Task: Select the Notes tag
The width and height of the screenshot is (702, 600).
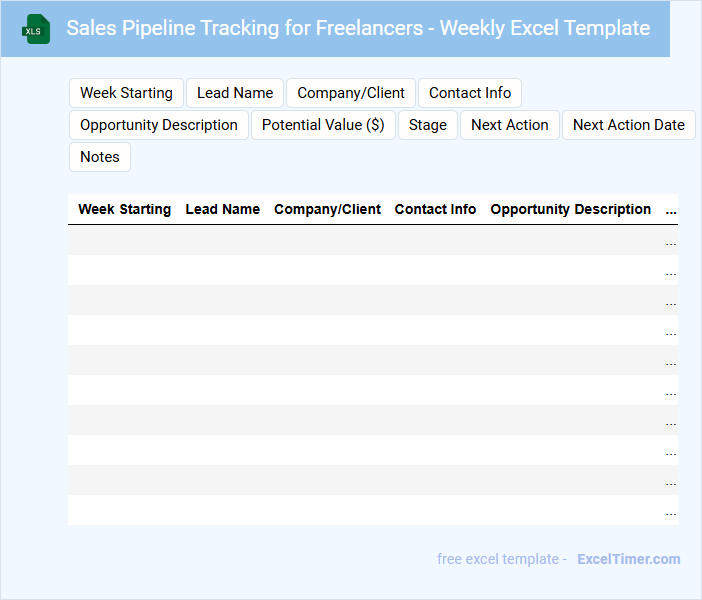Action: point(100,157)
